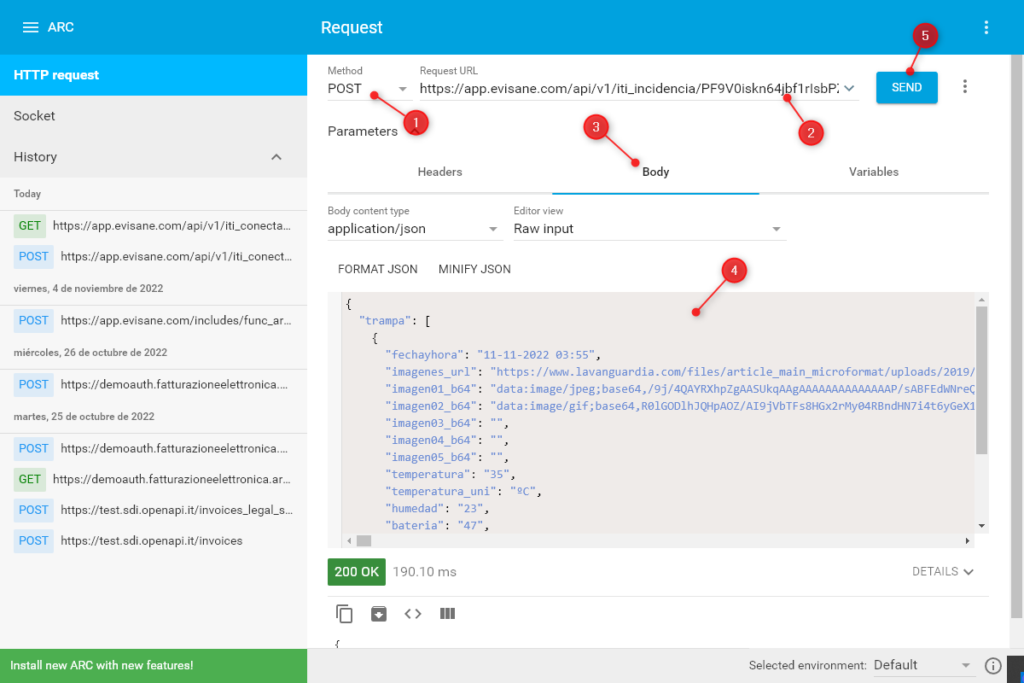Screen dimensions: 1024x683
Task: Collapse the History section
Action: point(277,157)
